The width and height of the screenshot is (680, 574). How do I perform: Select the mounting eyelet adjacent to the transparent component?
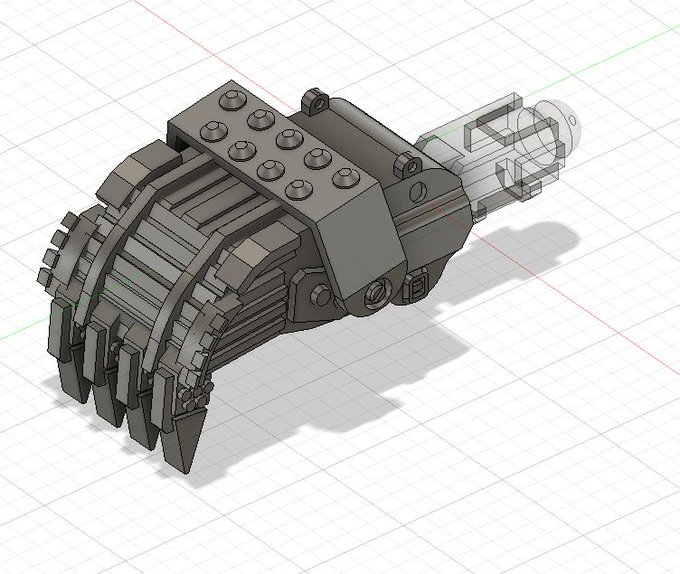point(407,166)
